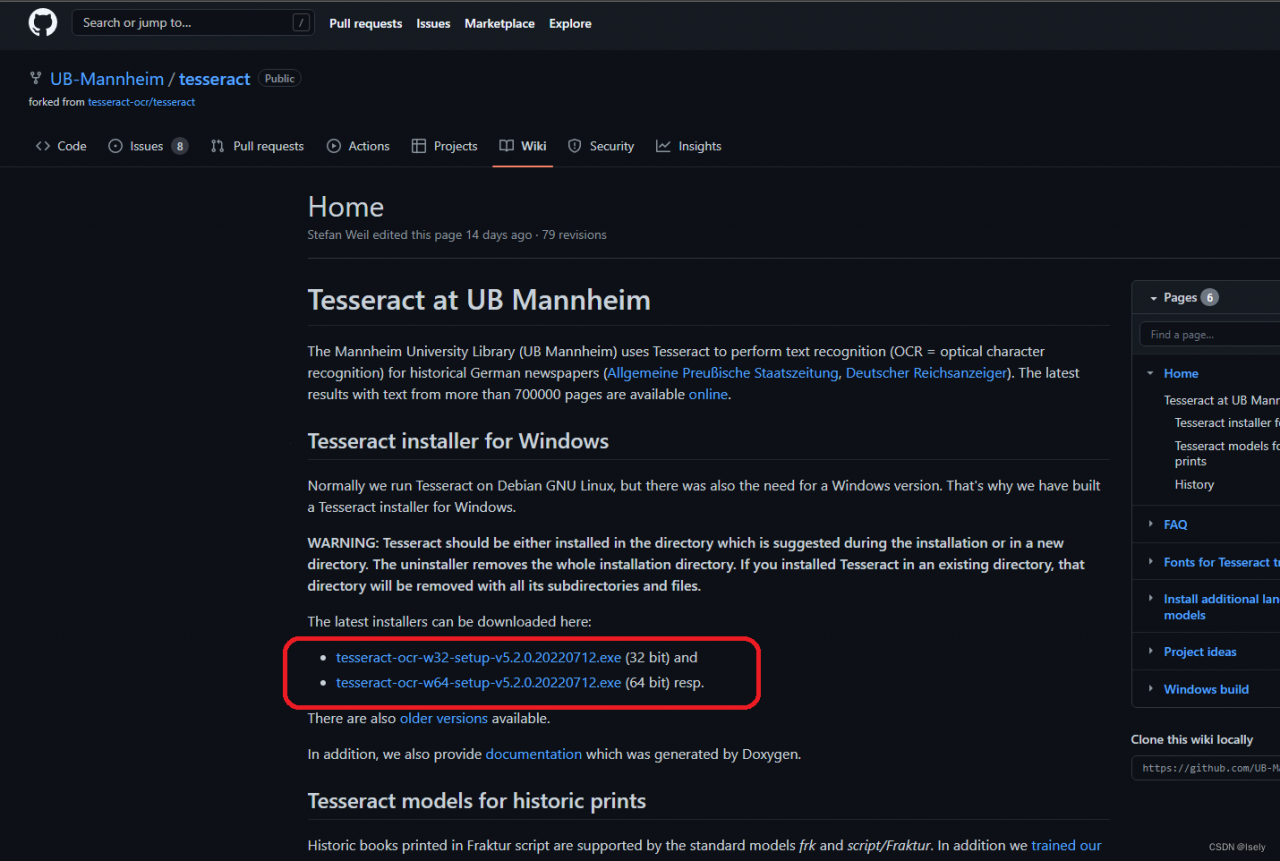This screenshot has width=1280, height=861.
Task: Switch to the repository Issues tab
Action: click(x=147, y=146)
